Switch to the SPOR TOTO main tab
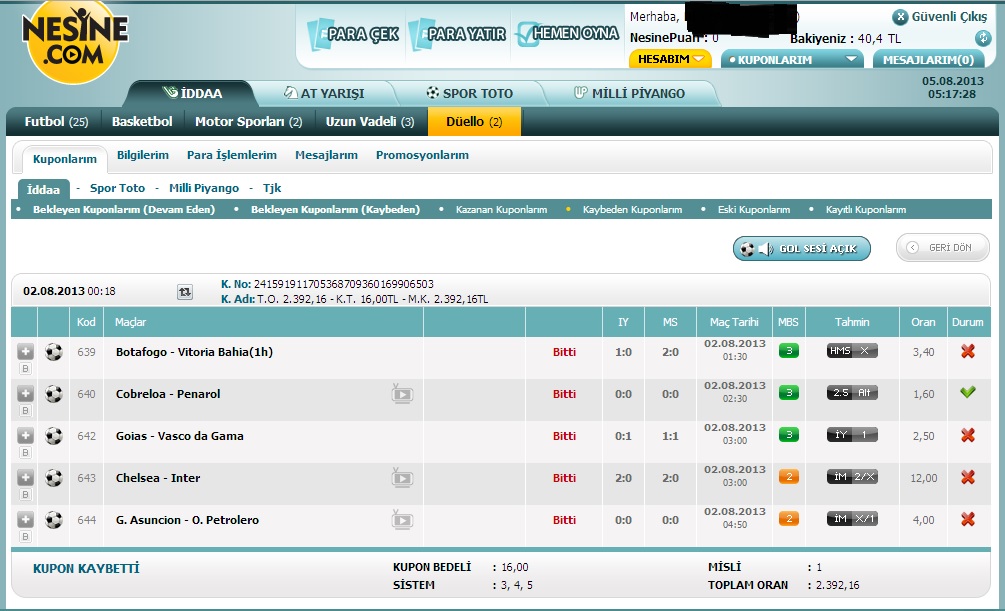The height and width of the screenshot is (611, 1005). [x=470, y=94]
